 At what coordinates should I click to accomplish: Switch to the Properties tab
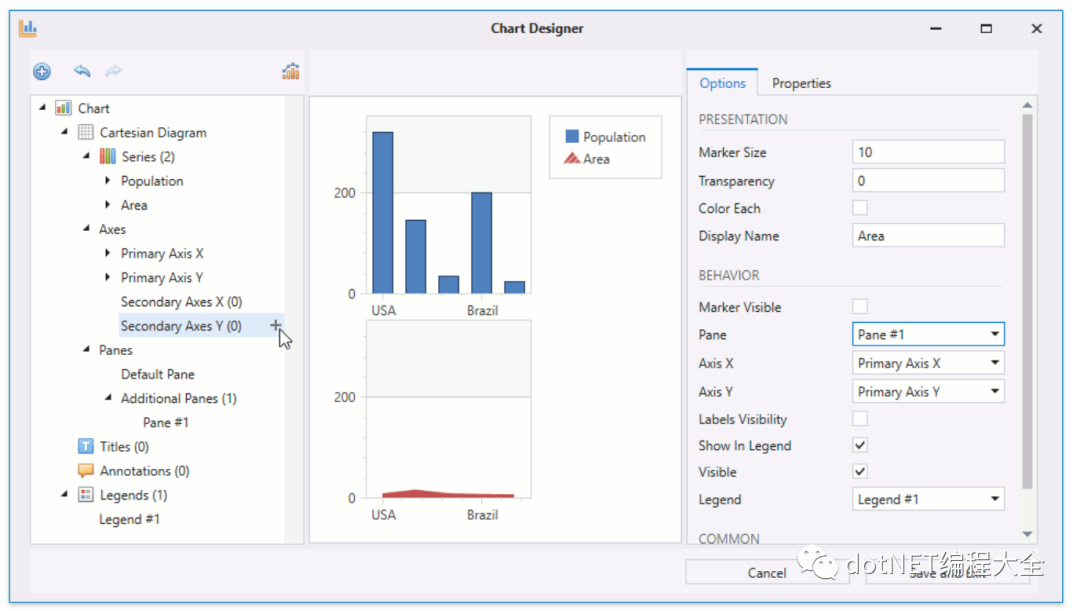point(801,83)
